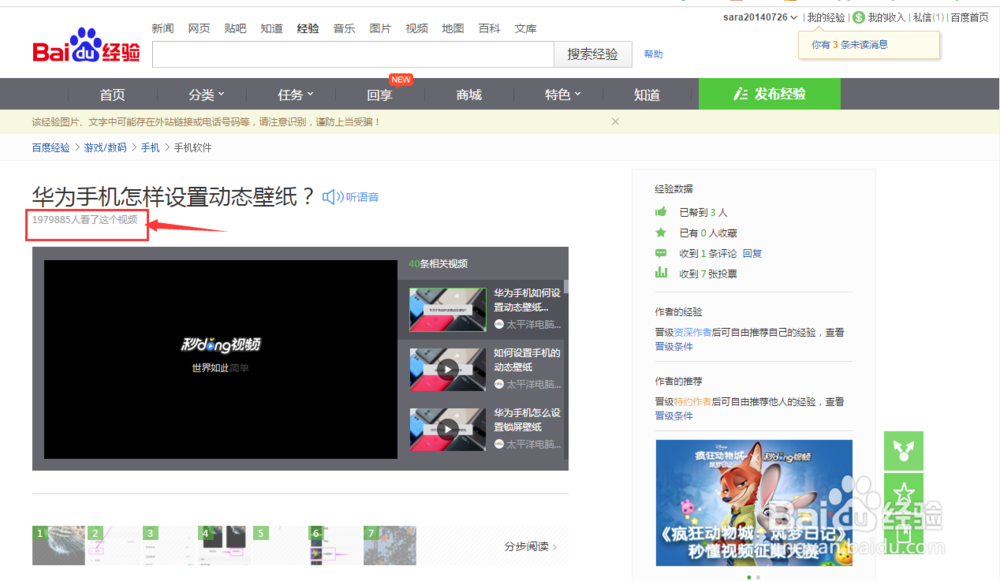Click the star icon beside 已有 0 人收藏

point(661,232)
